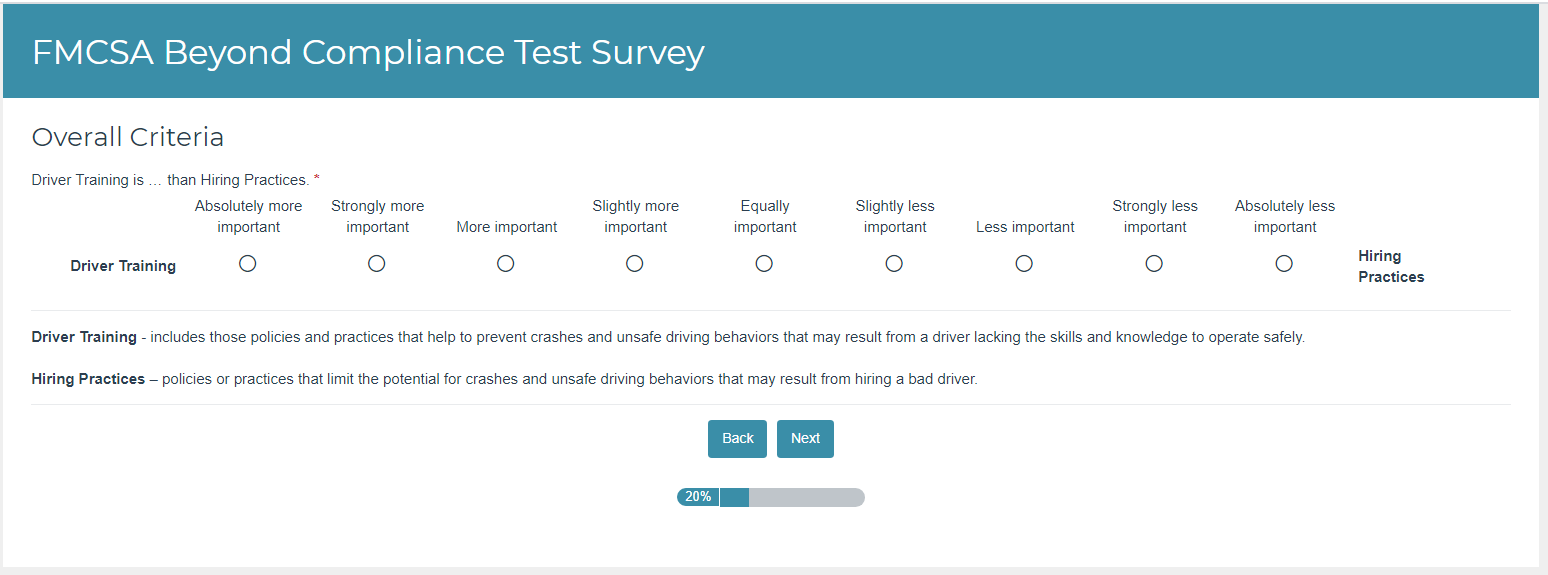The image size is (1548, 575).
Task: Click the 'Overall Criteria' section heading
Action: click(x=128, y=137)
